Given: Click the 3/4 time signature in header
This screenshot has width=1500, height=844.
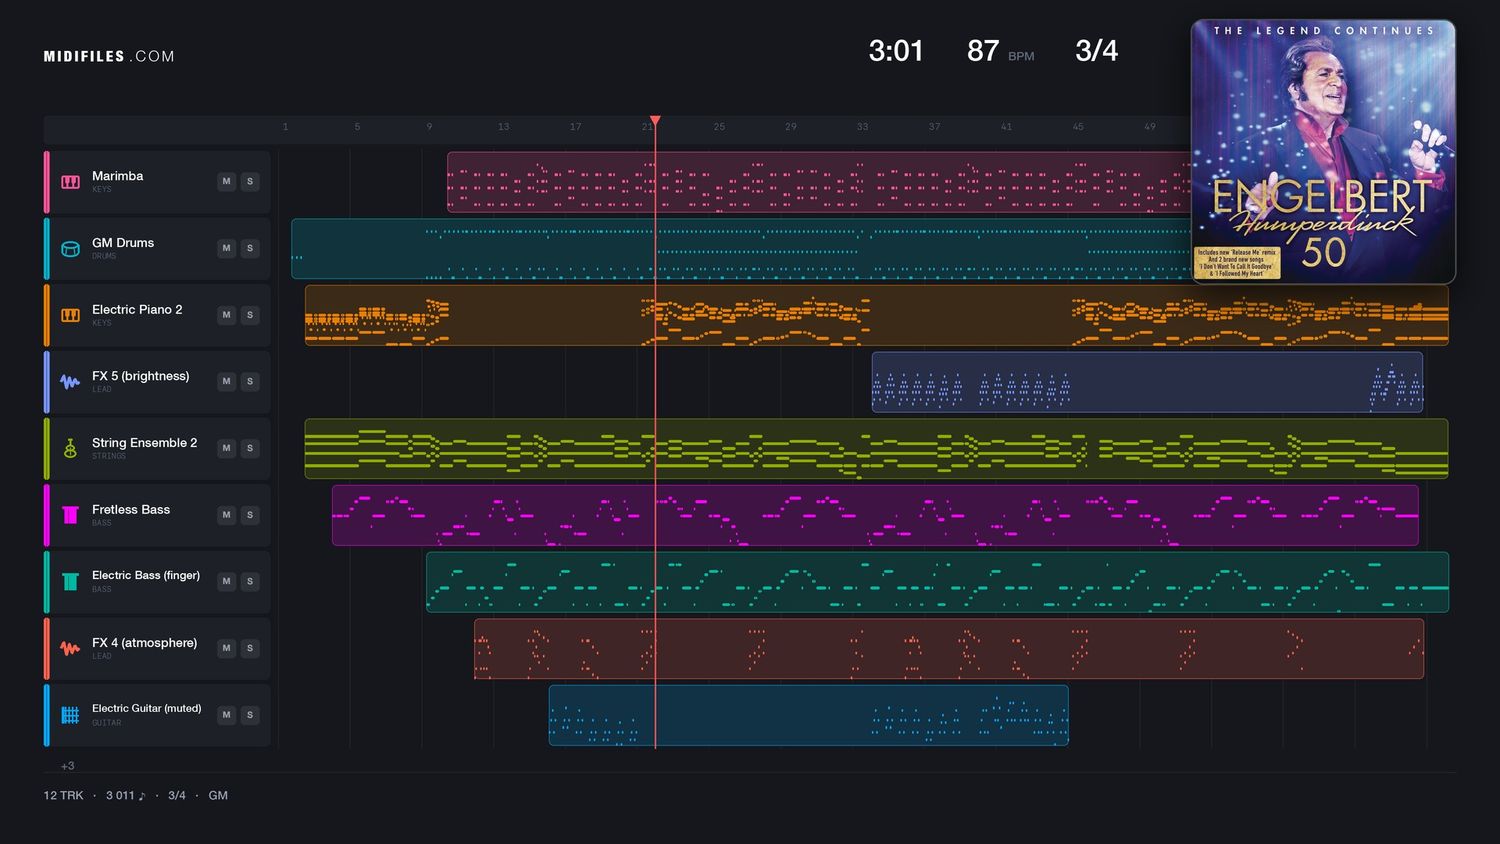Looking at the screenshot, I should [x=1096, y=51].
